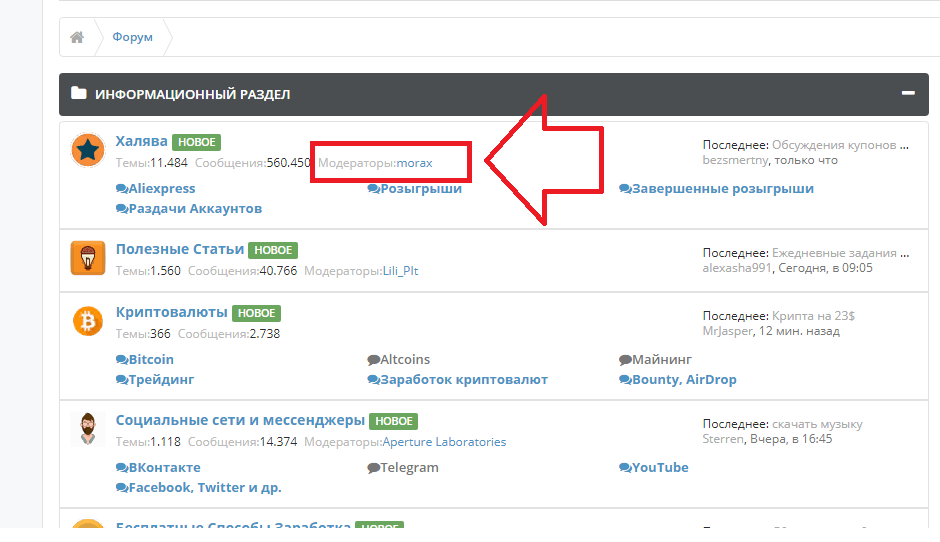The image size is (940, 542).
Task: Click chat bubble icon beside Bitcoin
Action: point(122,360)
